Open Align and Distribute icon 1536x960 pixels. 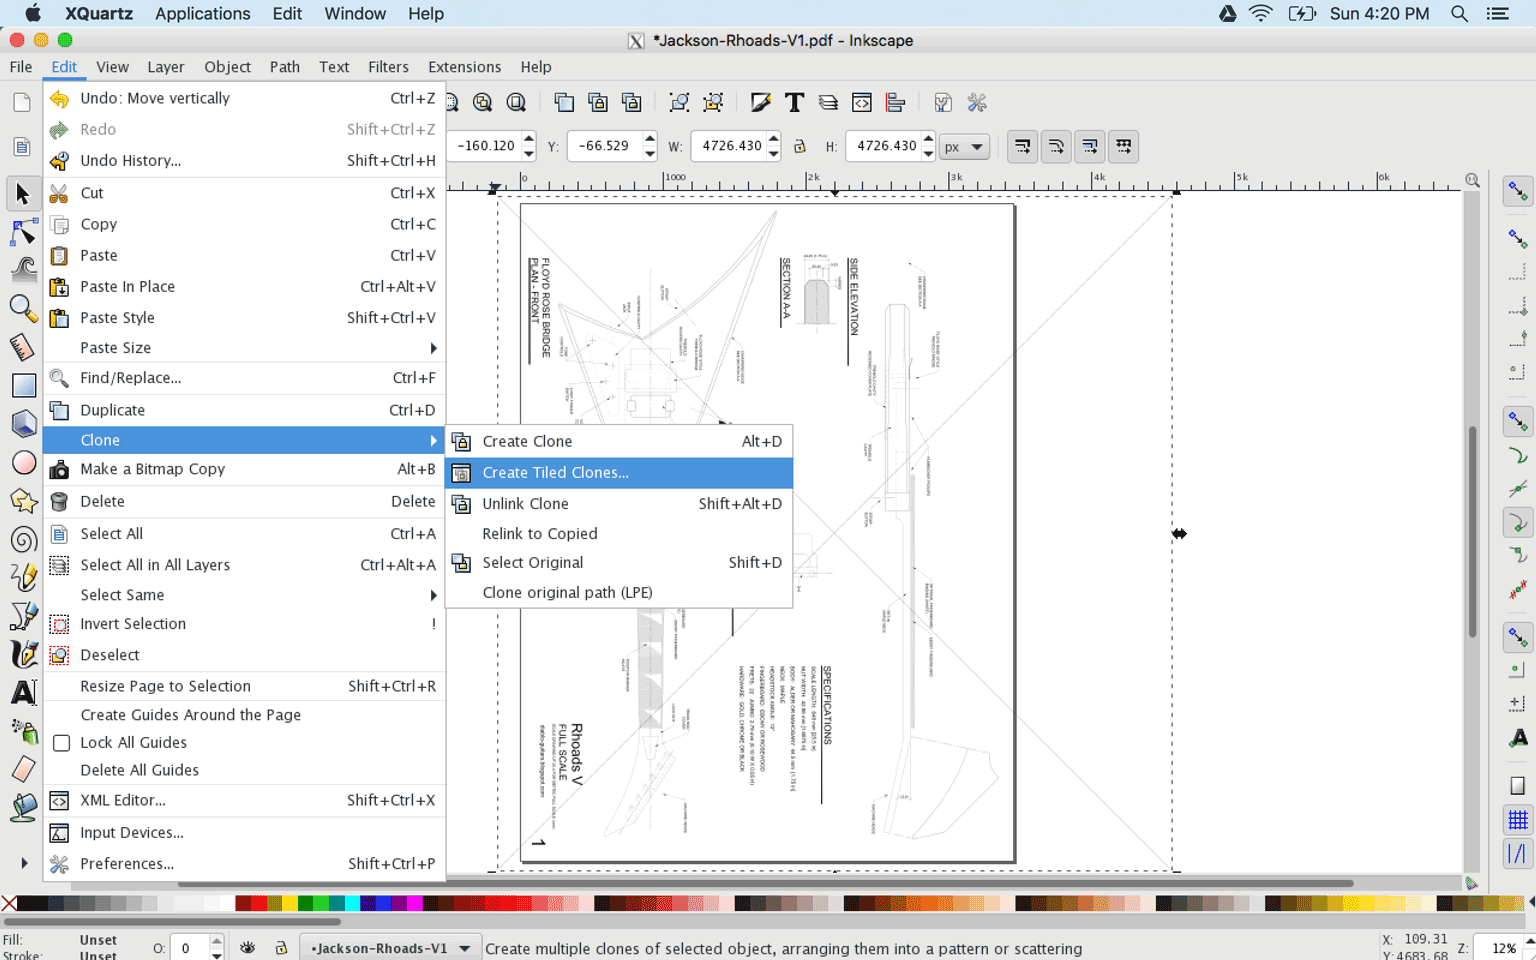[x=896, y=102]
